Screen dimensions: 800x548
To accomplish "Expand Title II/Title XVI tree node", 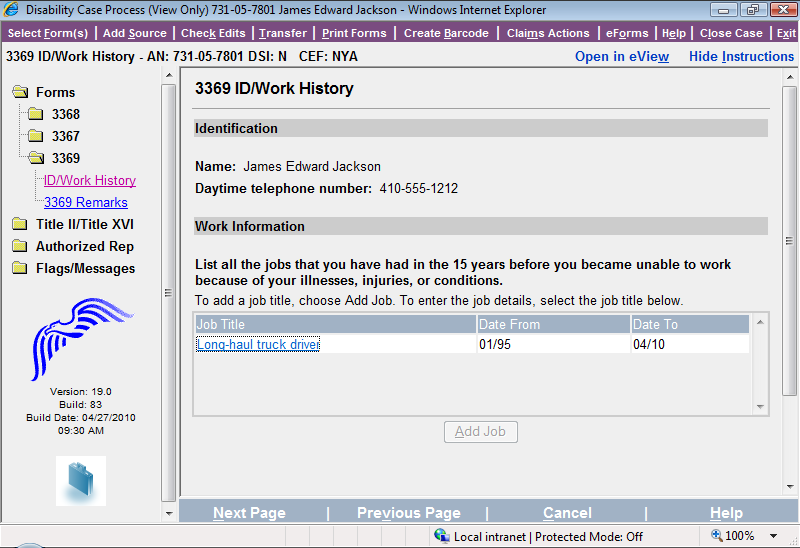I will click(x=85, y=225).
